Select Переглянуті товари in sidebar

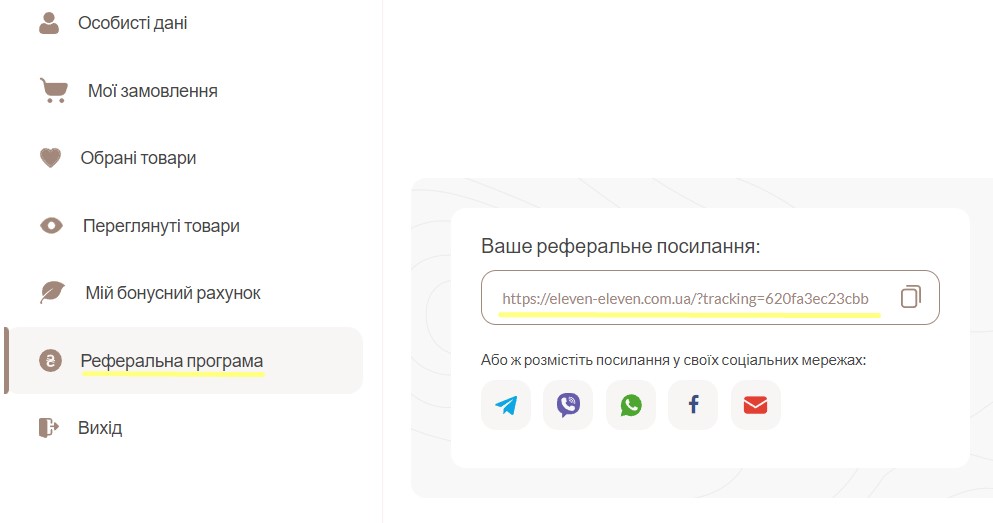[x=161, y=226]
